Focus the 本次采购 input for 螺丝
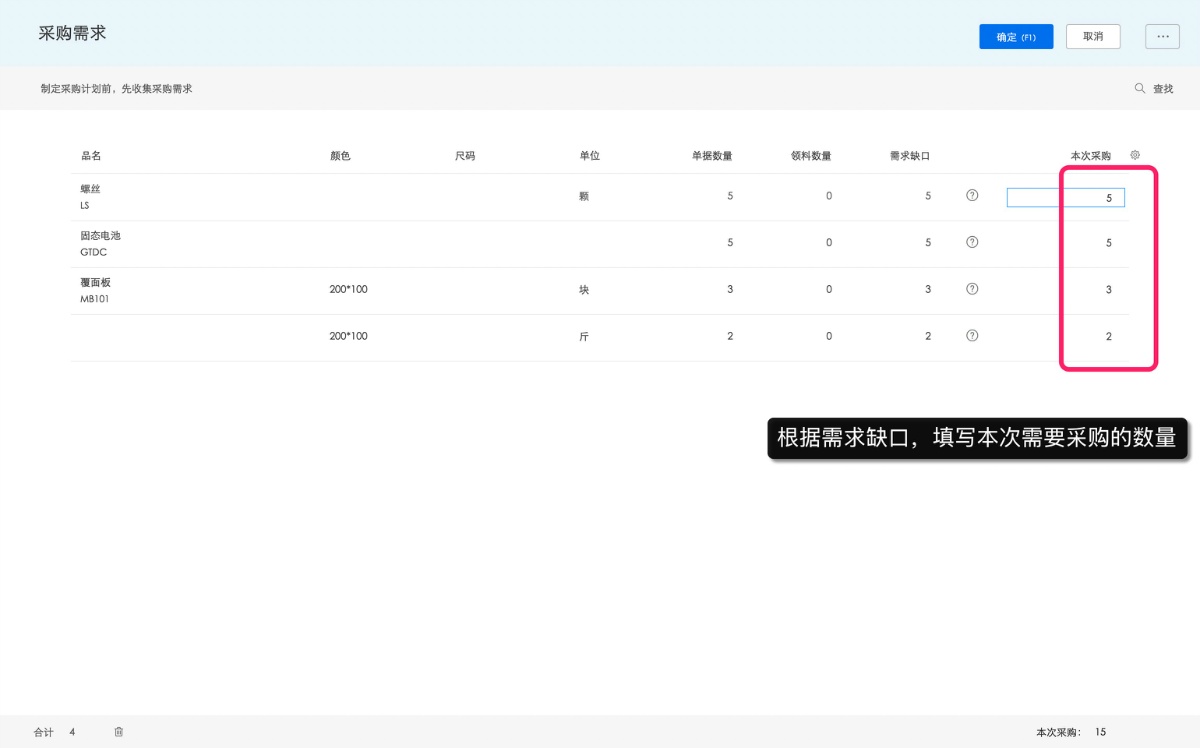Image resolution: width=1200 pixels, height=748 pixels. click(1066, 198)
